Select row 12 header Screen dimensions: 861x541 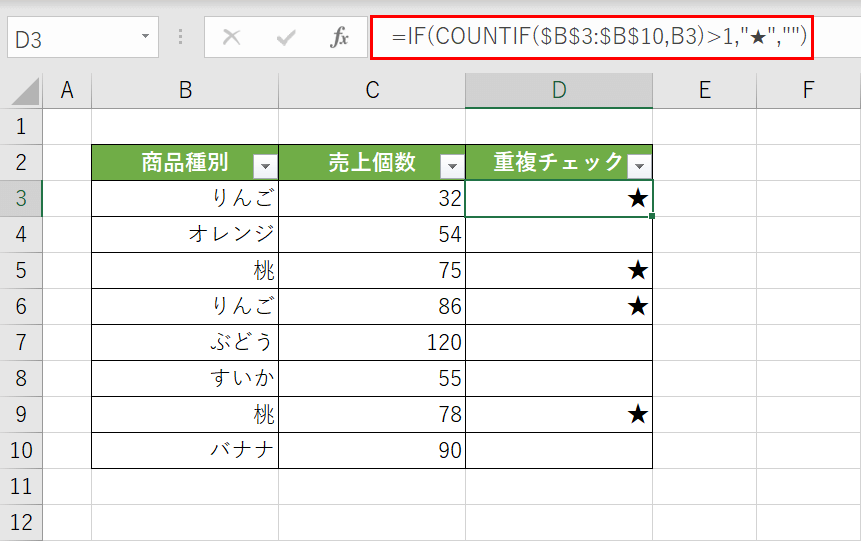[x=21, y=522]
